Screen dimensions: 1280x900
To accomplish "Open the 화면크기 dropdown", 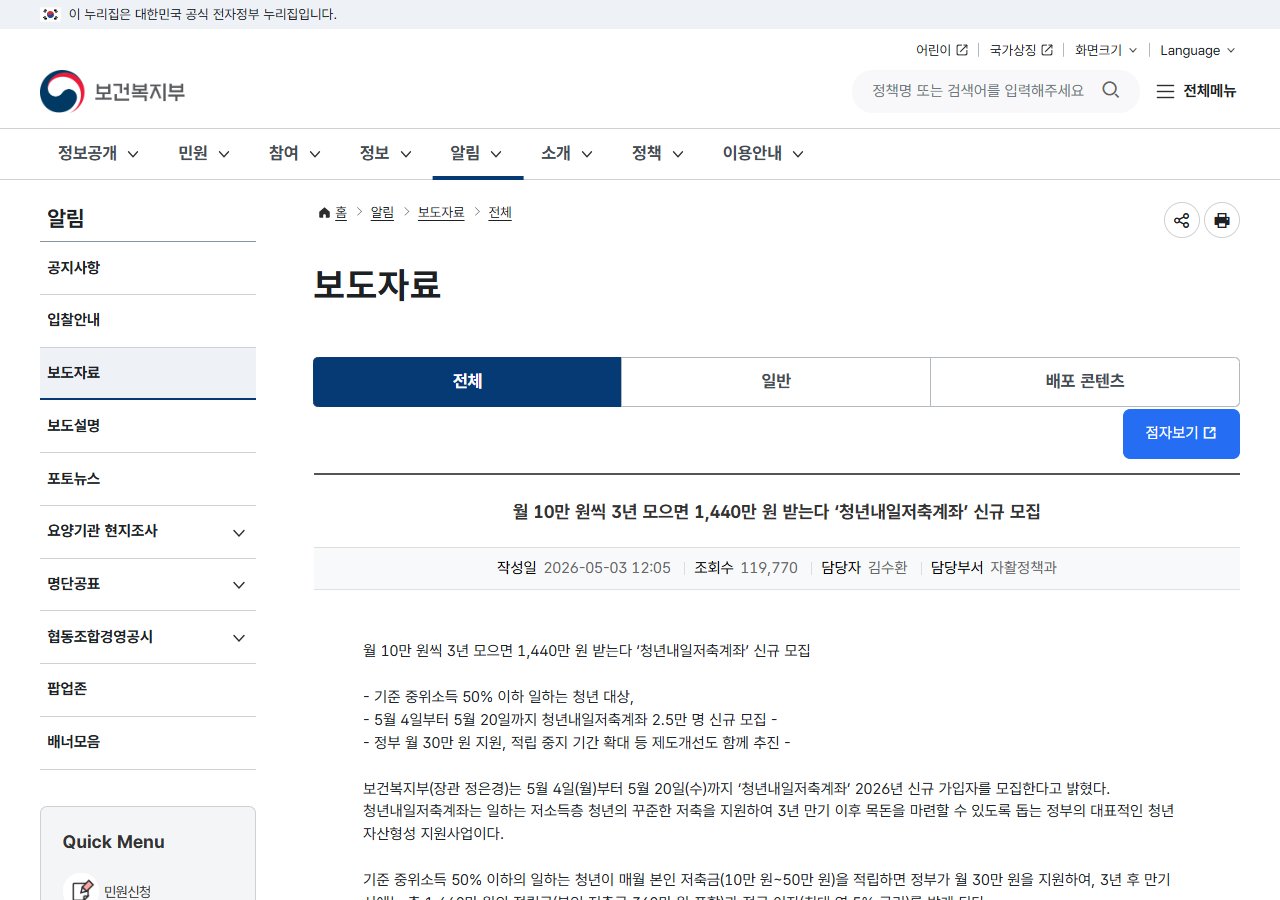I will [x=1105, y=50].
